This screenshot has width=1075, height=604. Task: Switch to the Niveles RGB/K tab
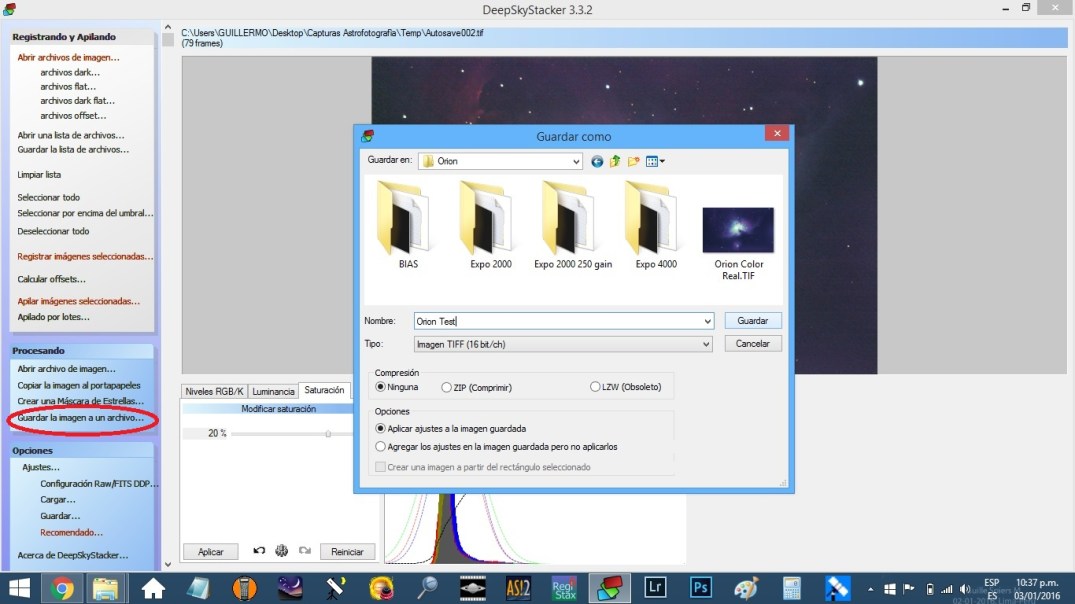coord(214,391)
